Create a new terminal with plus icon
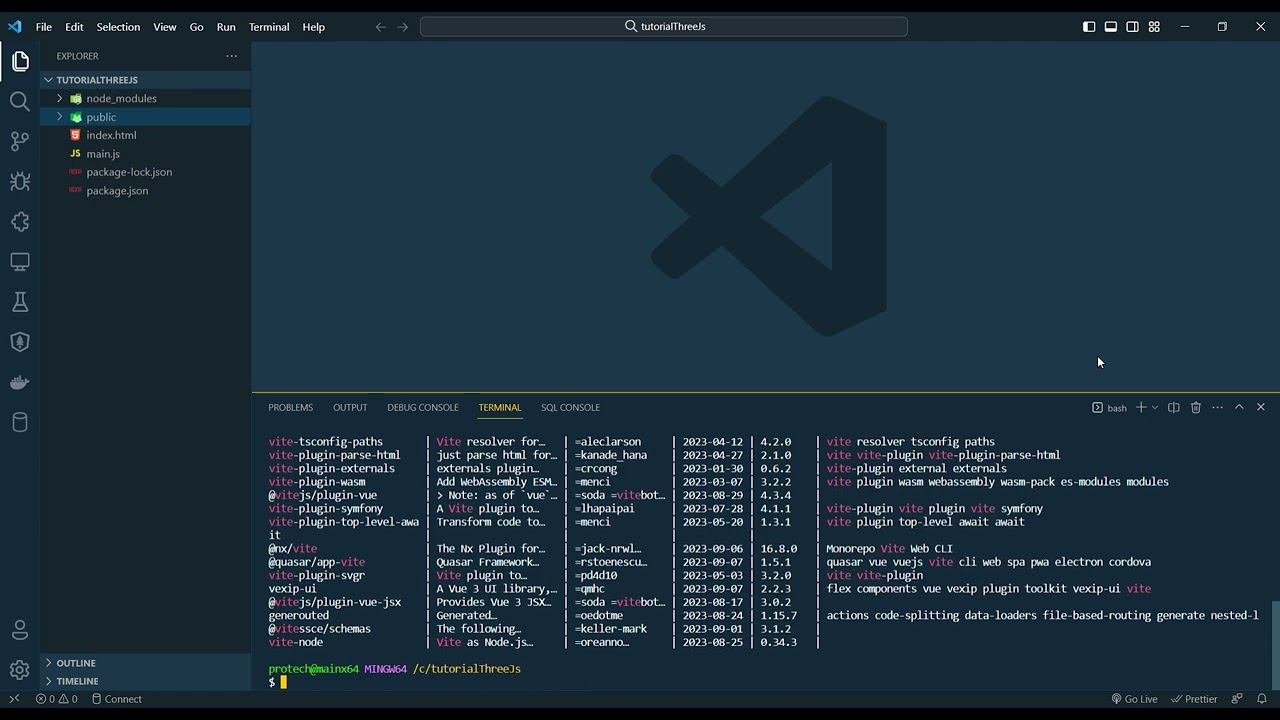Screen dimensions: 1280x720 [1141, 407]
